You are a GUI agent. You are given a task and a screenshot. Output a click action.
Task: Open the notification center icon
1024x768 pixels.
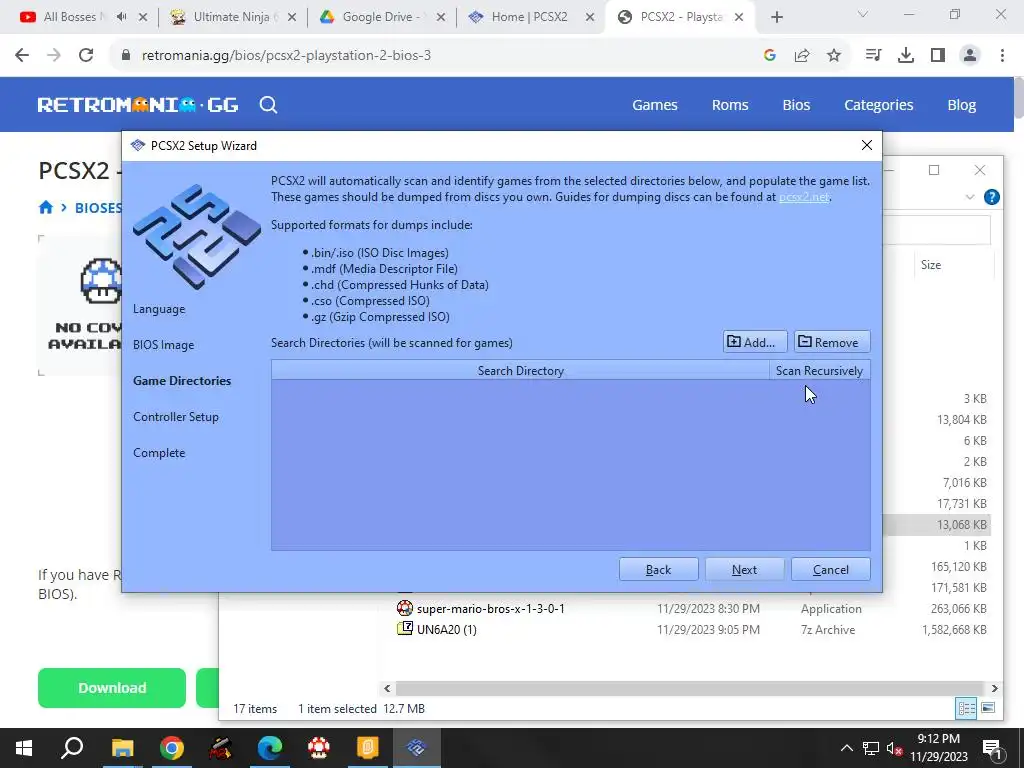coord(993,748)
